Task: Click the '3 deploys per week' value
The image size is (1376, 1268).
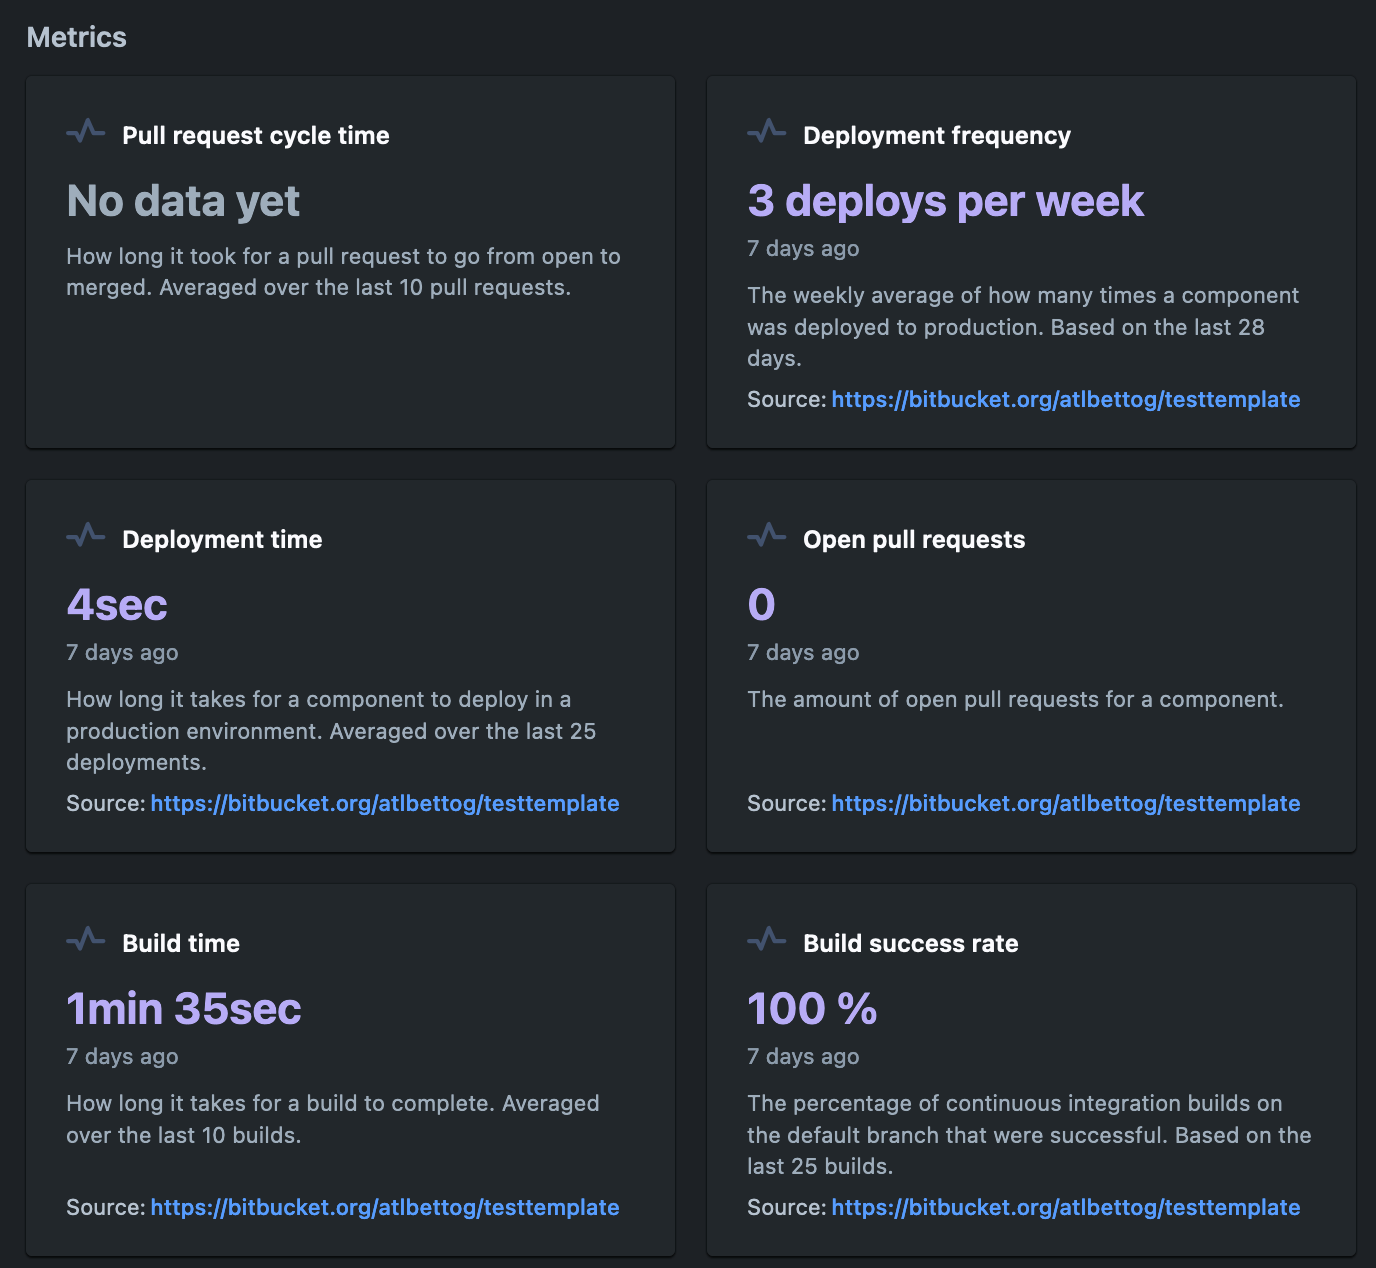Action: point(945,201)
